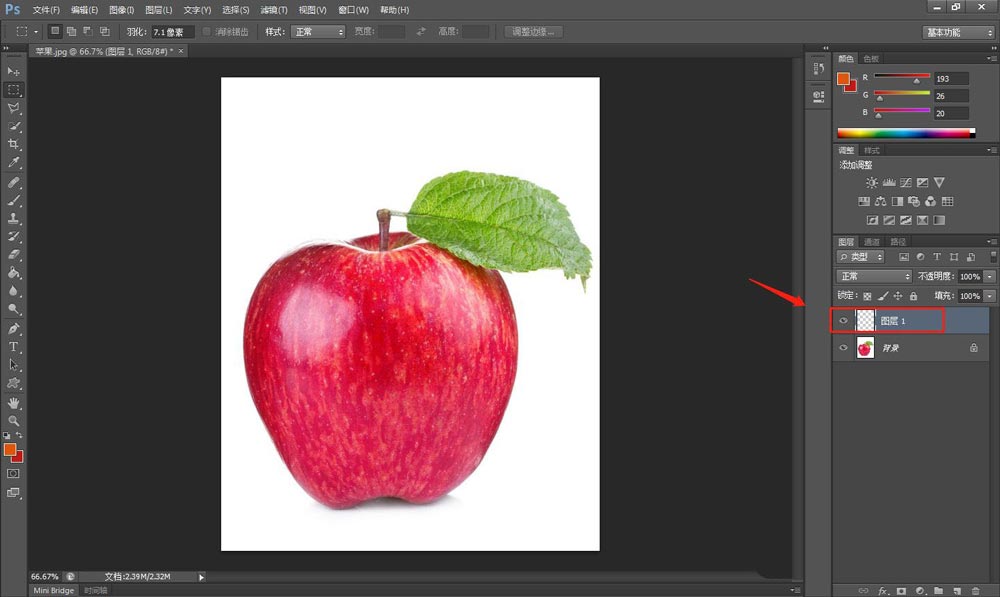Add a Levels adjustment
The width and height of the screenshot is (1000, 597).
pyautogui.click(x=889, y=182)
